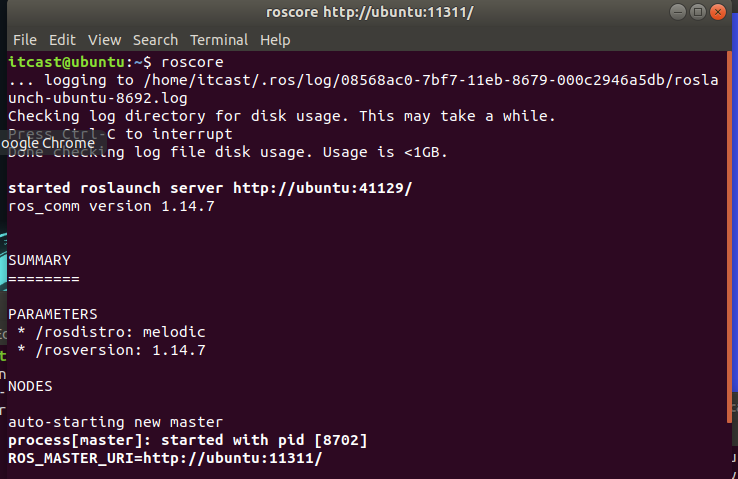
Task: Click the Google Chrome tooltip label
Action: pos(47,143)
